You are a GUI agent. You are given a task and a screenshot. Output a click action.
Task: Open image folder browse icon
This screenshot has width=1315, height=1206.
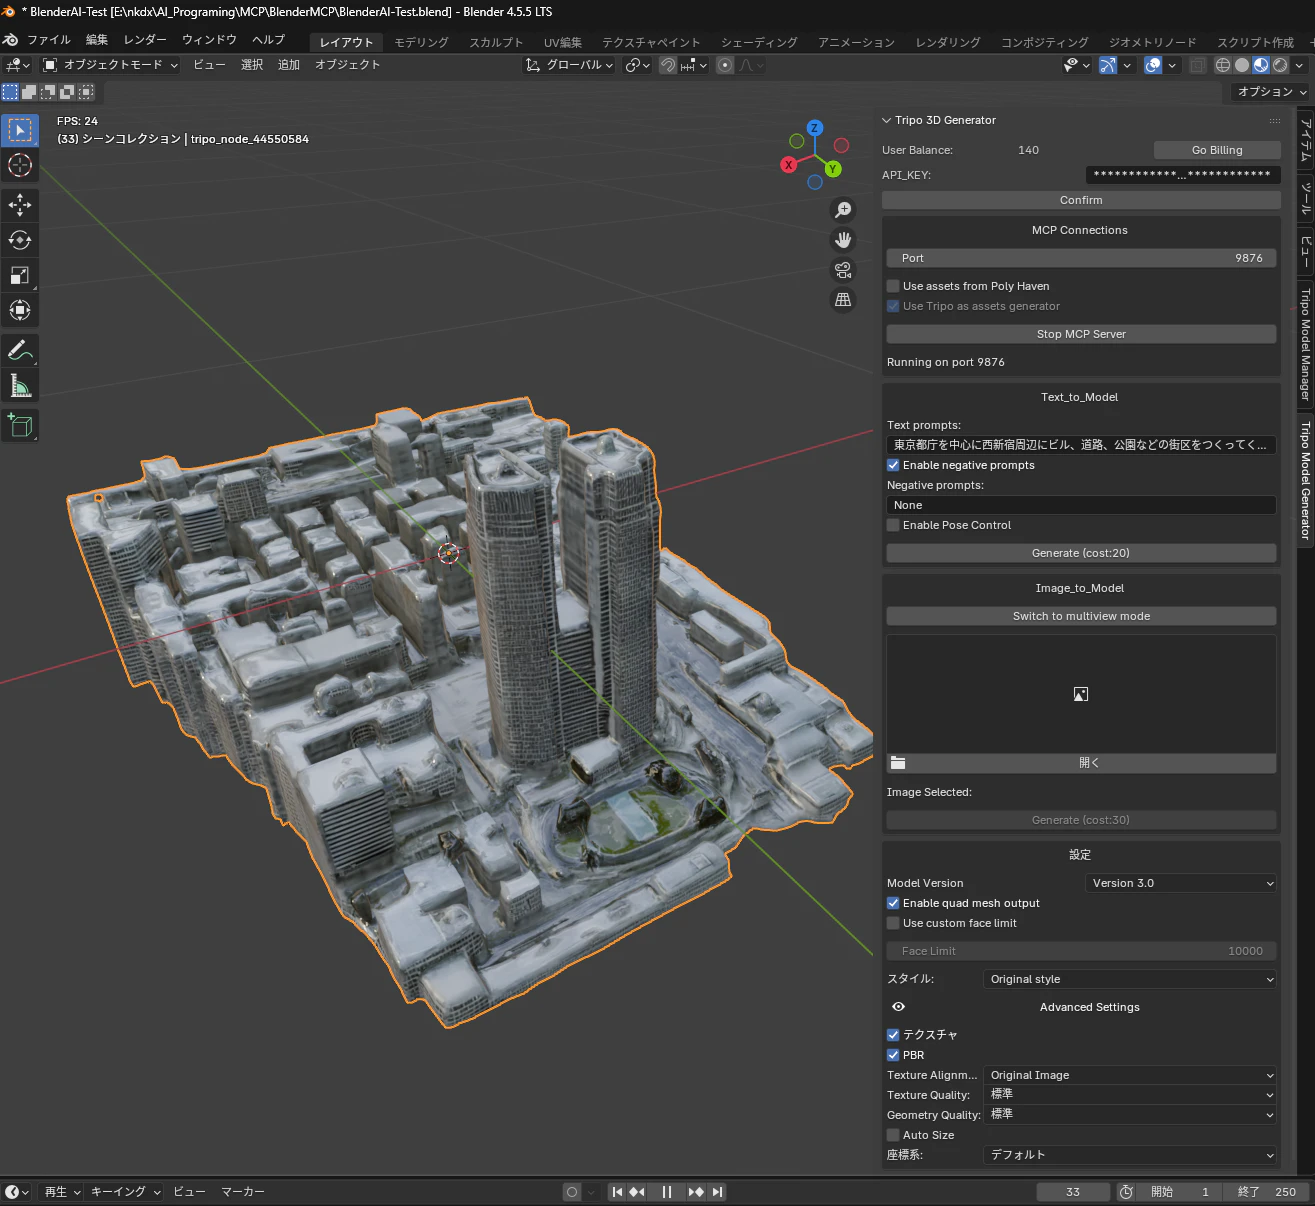click(898, 763)
